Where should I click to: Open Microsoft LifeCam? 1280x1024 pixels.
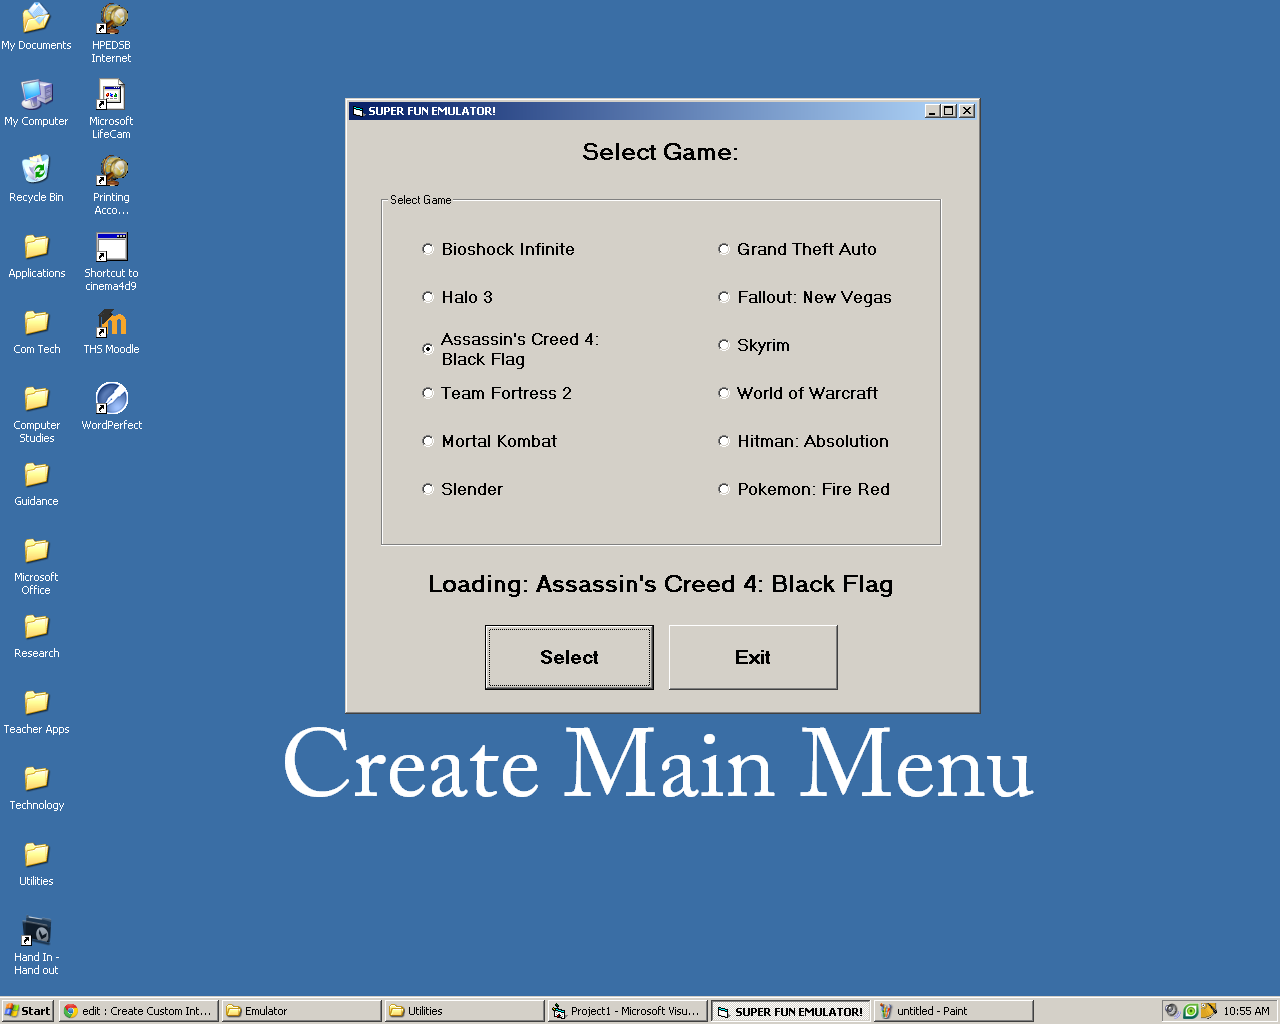tap(110, 98)
